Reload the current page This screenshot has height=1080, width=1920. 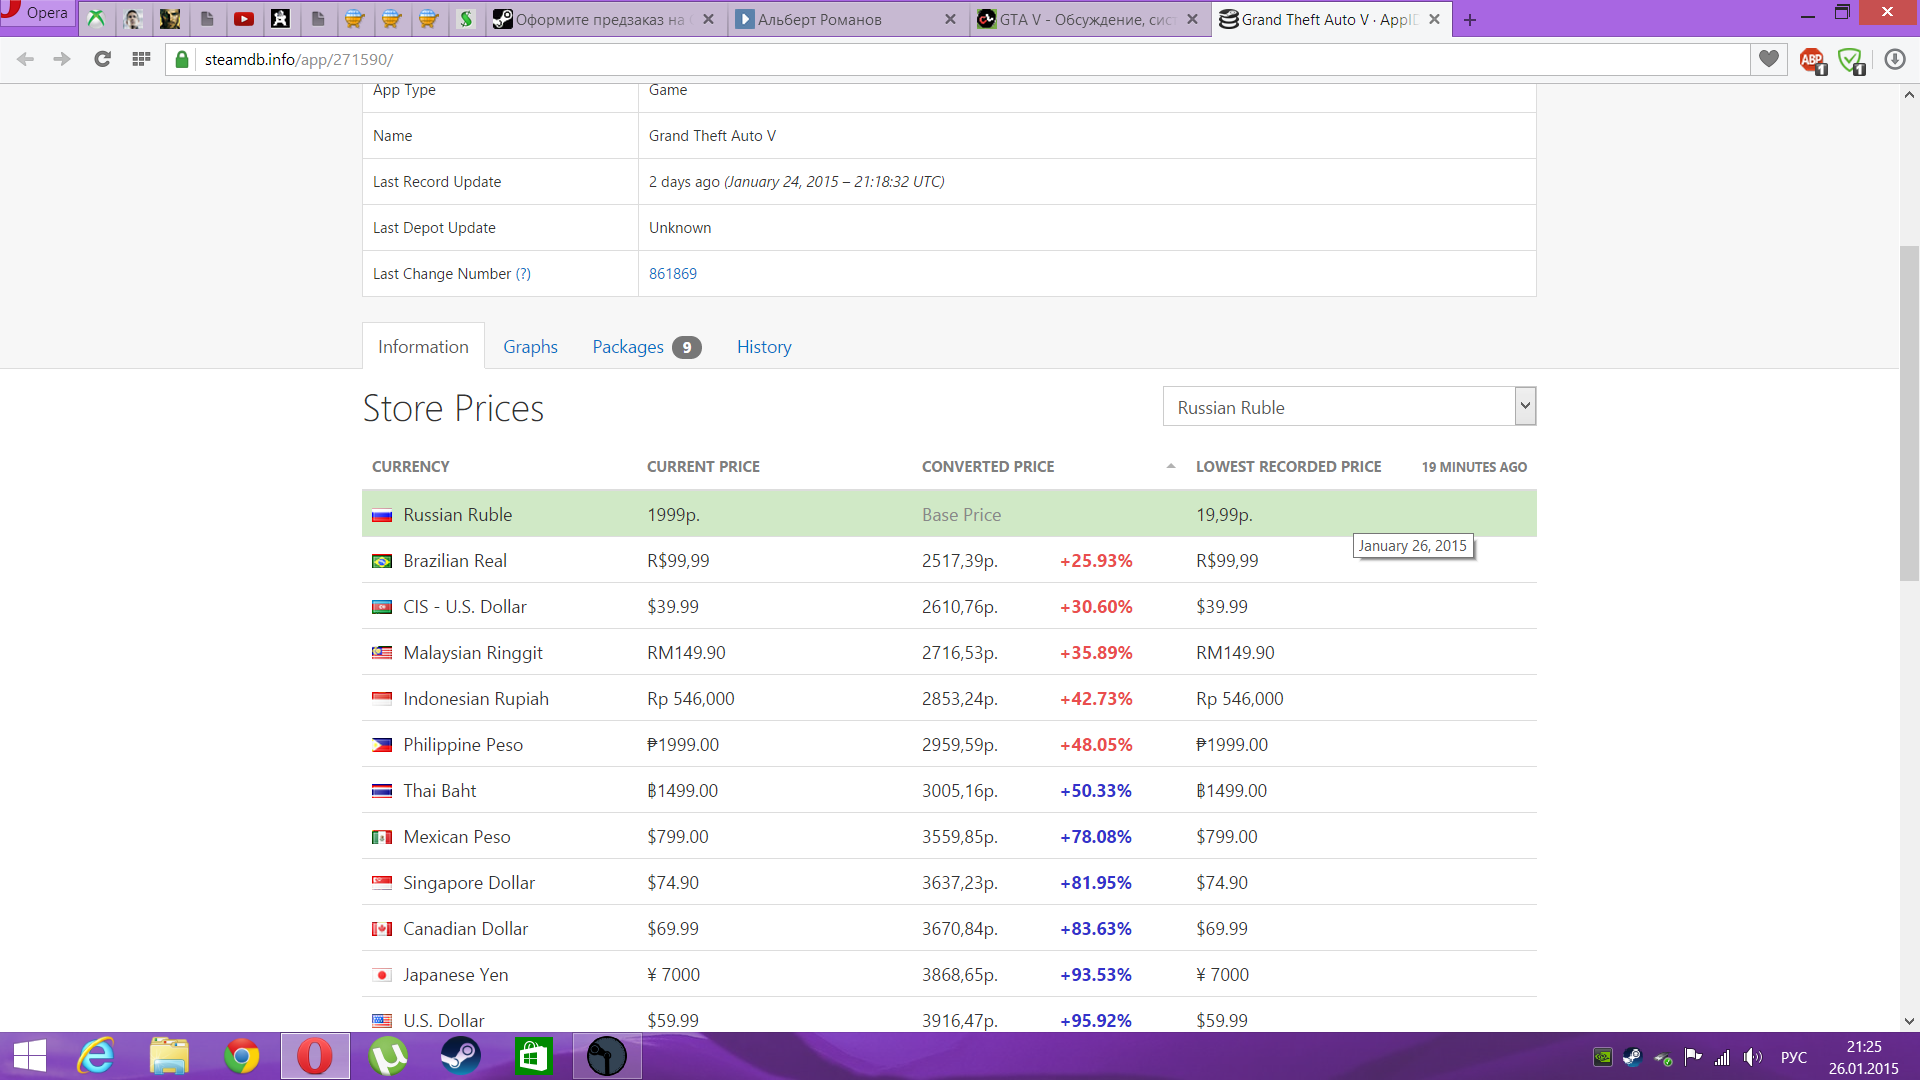102,59
